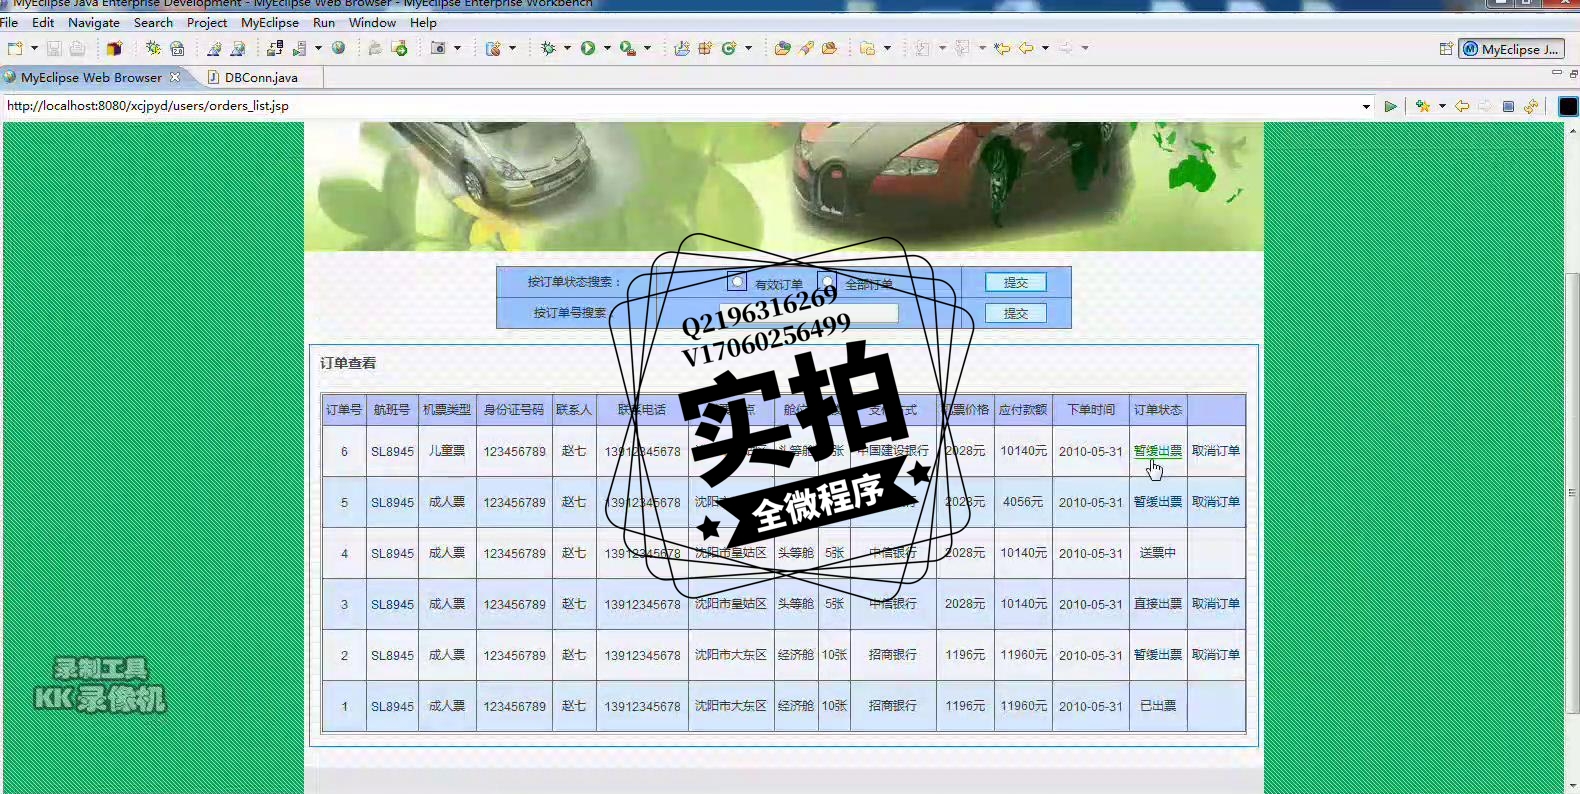Click the New file toolbar icon
This screenshot has height=794, width=1580.
tap(15, 48)
